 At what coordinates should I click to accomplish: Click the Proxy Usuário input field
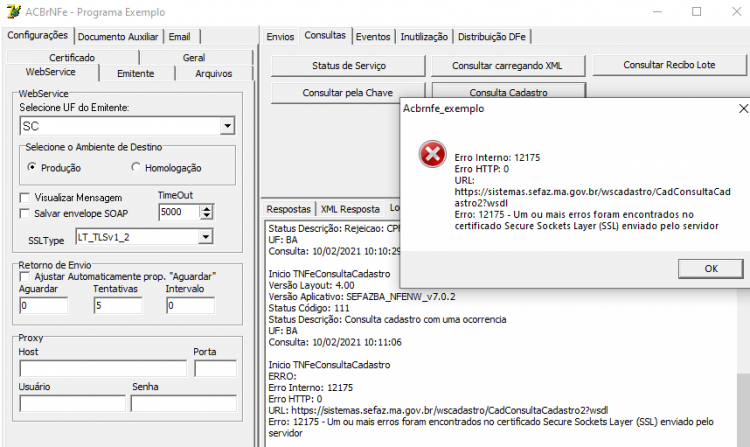point(72,403)
